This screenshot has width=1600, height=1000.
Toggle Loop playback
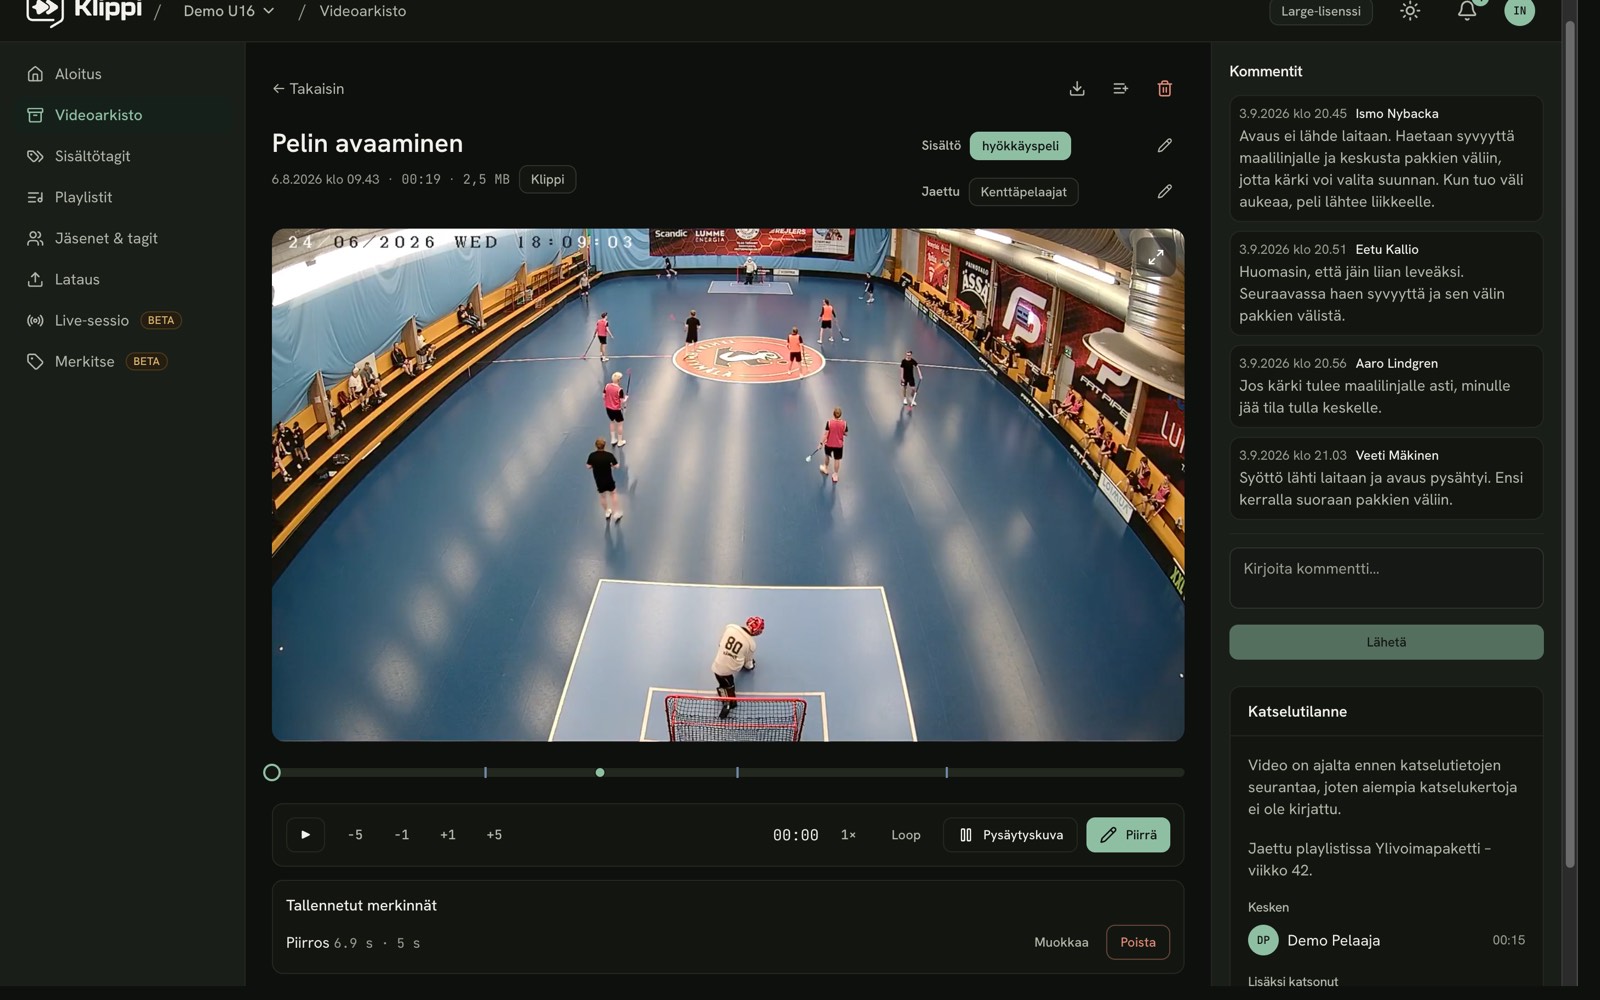[x=906, y=835]
